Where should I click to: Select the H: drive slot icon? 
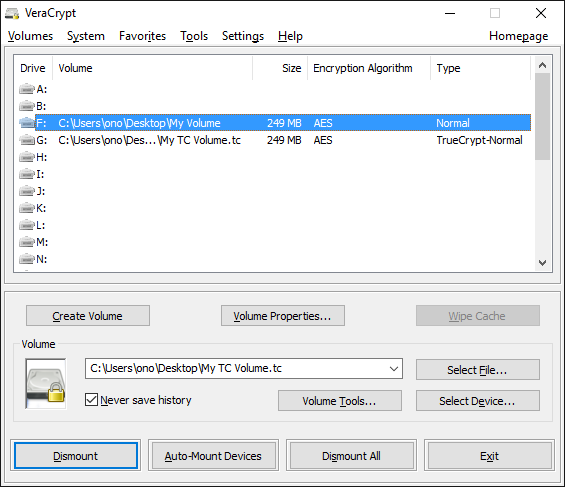click(x=27, y=157)
